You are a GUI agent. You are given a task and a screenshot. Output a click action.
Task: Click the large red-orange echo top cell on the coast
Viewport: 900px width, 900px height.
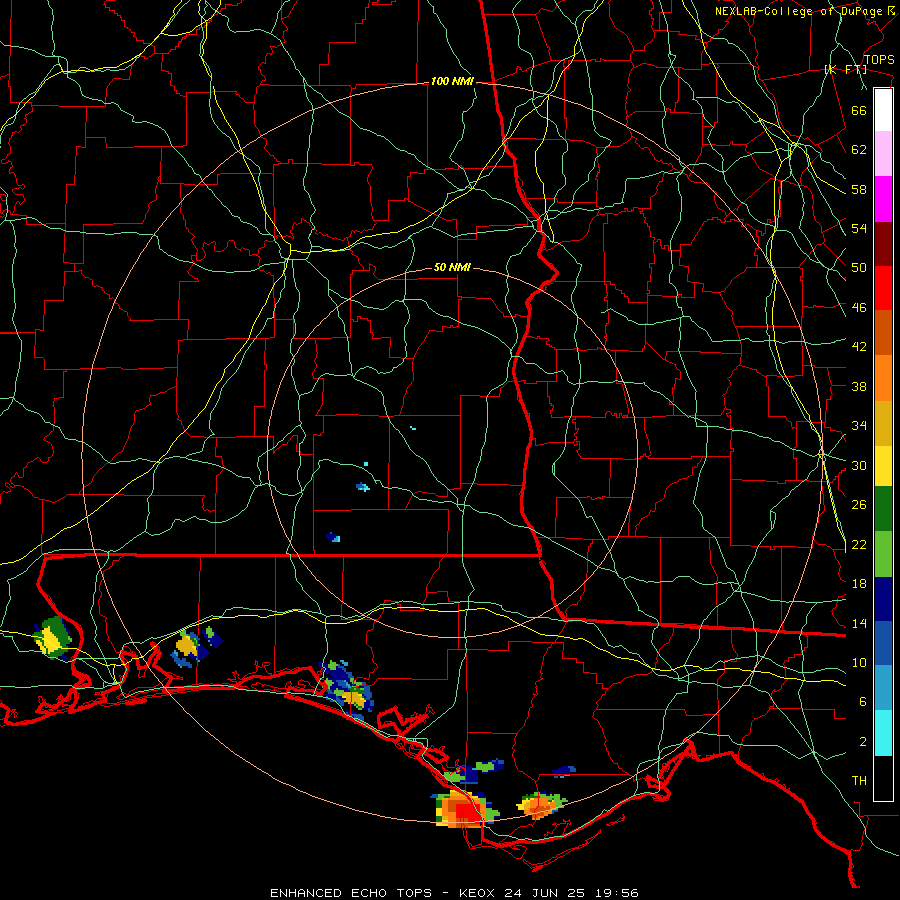[x=464, y=809]
